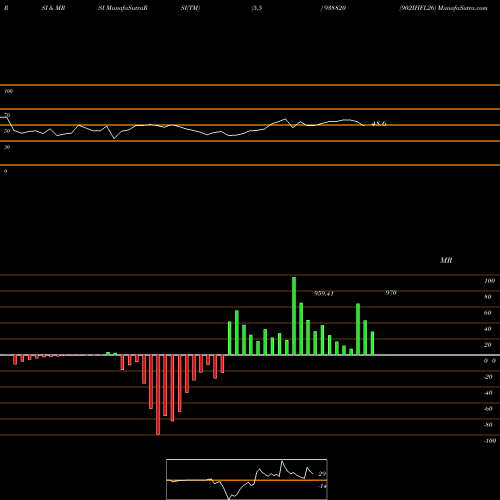The image size is (500, 500).
Task: Select the deepest red MR histogram bar
Action: point(158,395)
